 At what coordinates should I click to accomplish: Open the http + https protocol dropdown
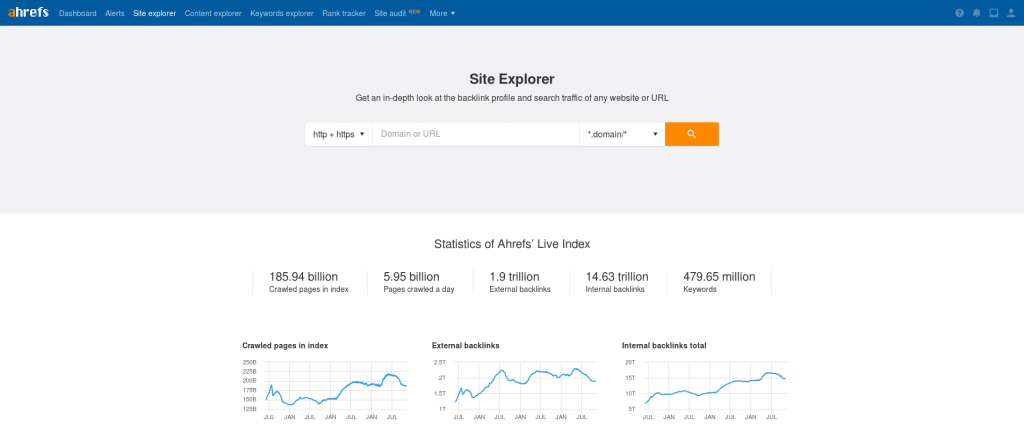tap(338, 134)
